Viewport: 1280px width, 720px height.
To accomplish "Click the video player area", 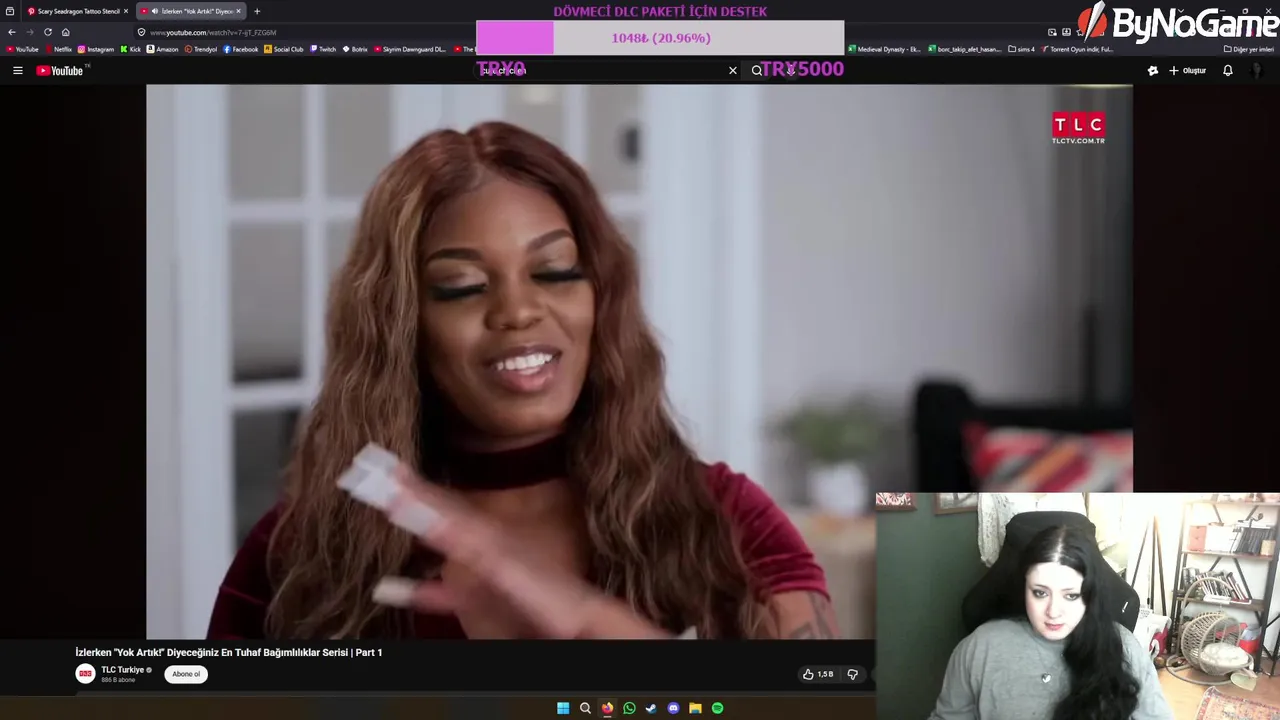I will pyautogui.click(x=639, y=361).
